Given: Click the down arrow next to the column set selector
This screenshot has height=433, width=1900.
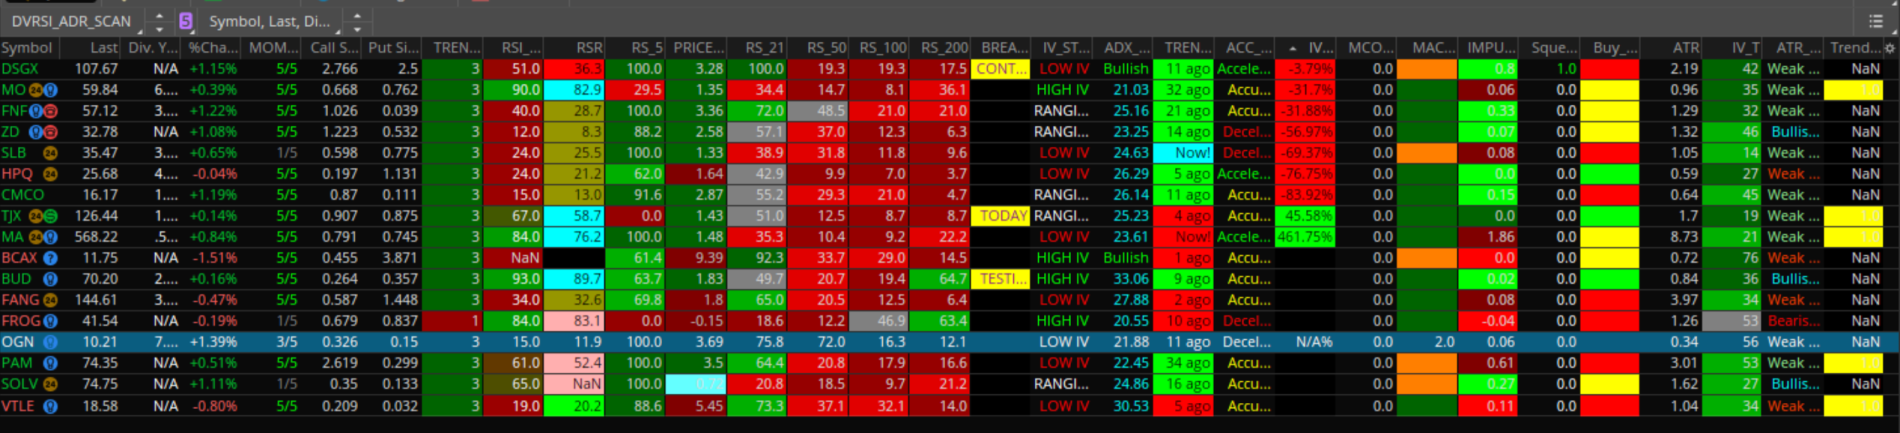Looking at the screenshot, I should pos(357,28).
